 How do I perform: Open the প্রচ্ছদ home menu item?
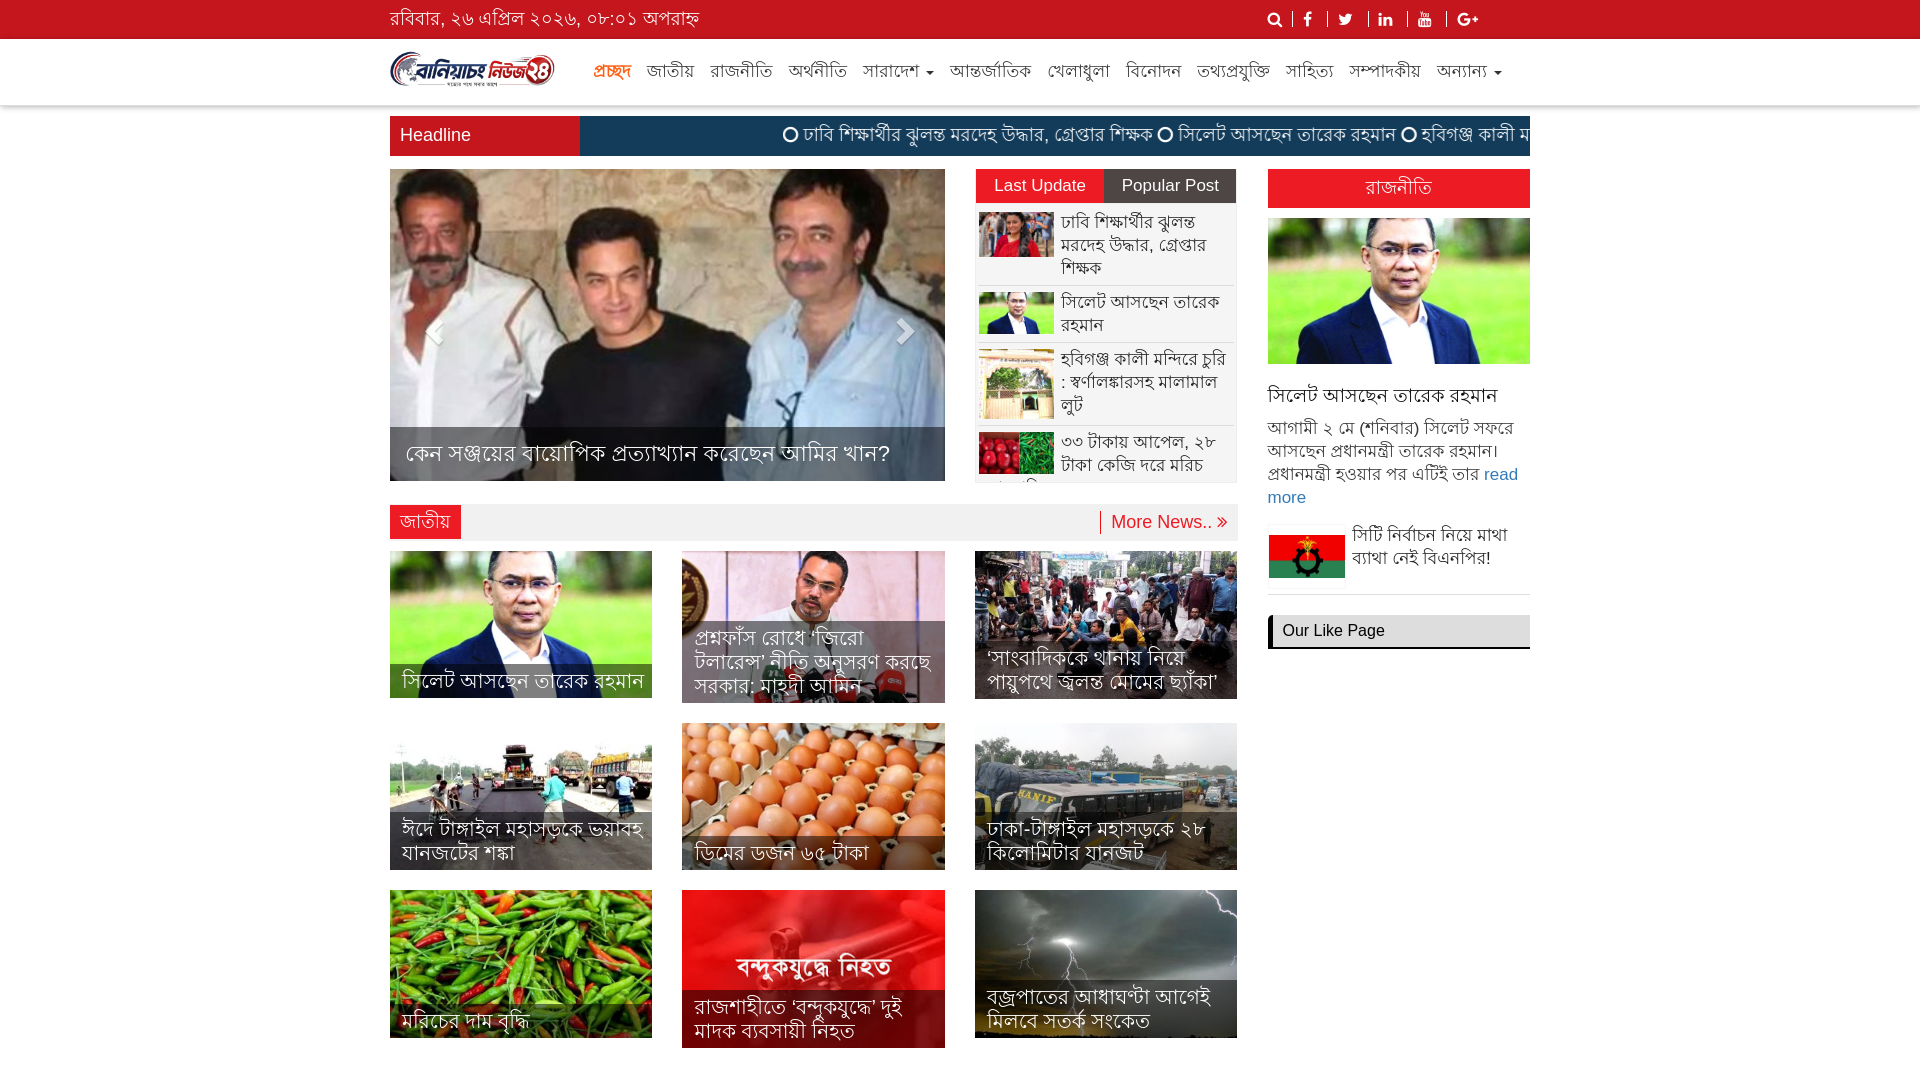click(x=612, y=72)
